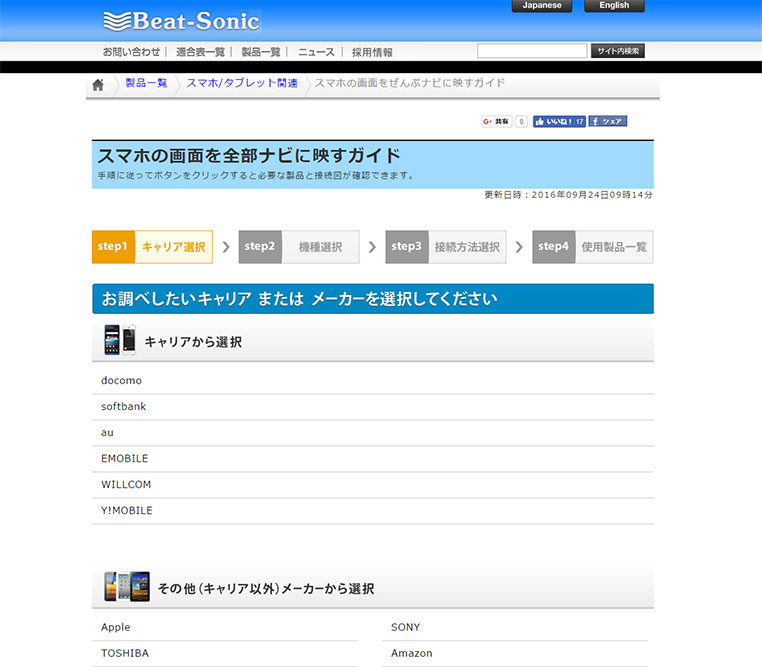Select the step1 キャリア選択 tab

[152, 247]
